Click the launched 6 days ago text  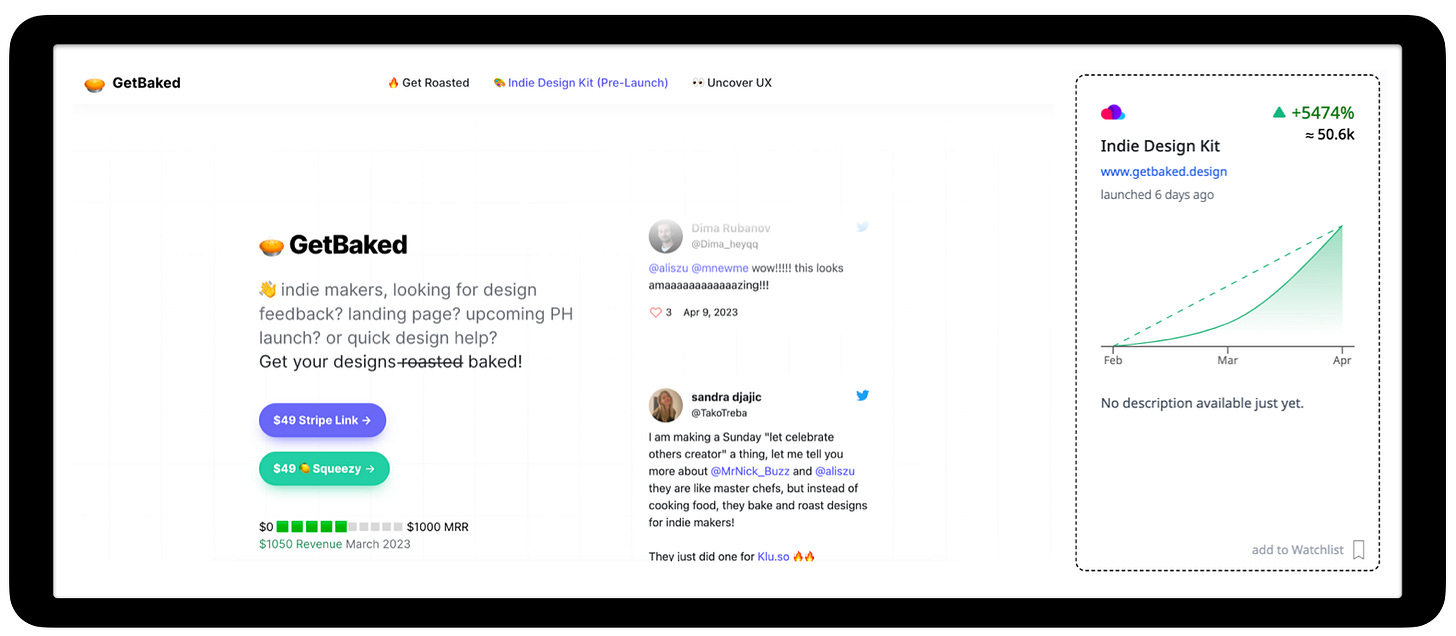coord(1157,195)
